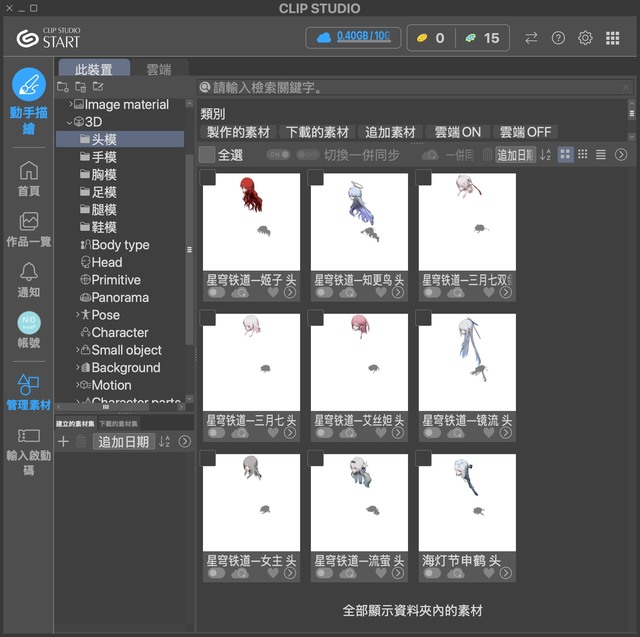This screenshot has width=640, height=637.
Task: Expand the Small object tree node
Action: click(x=77, y=350)
